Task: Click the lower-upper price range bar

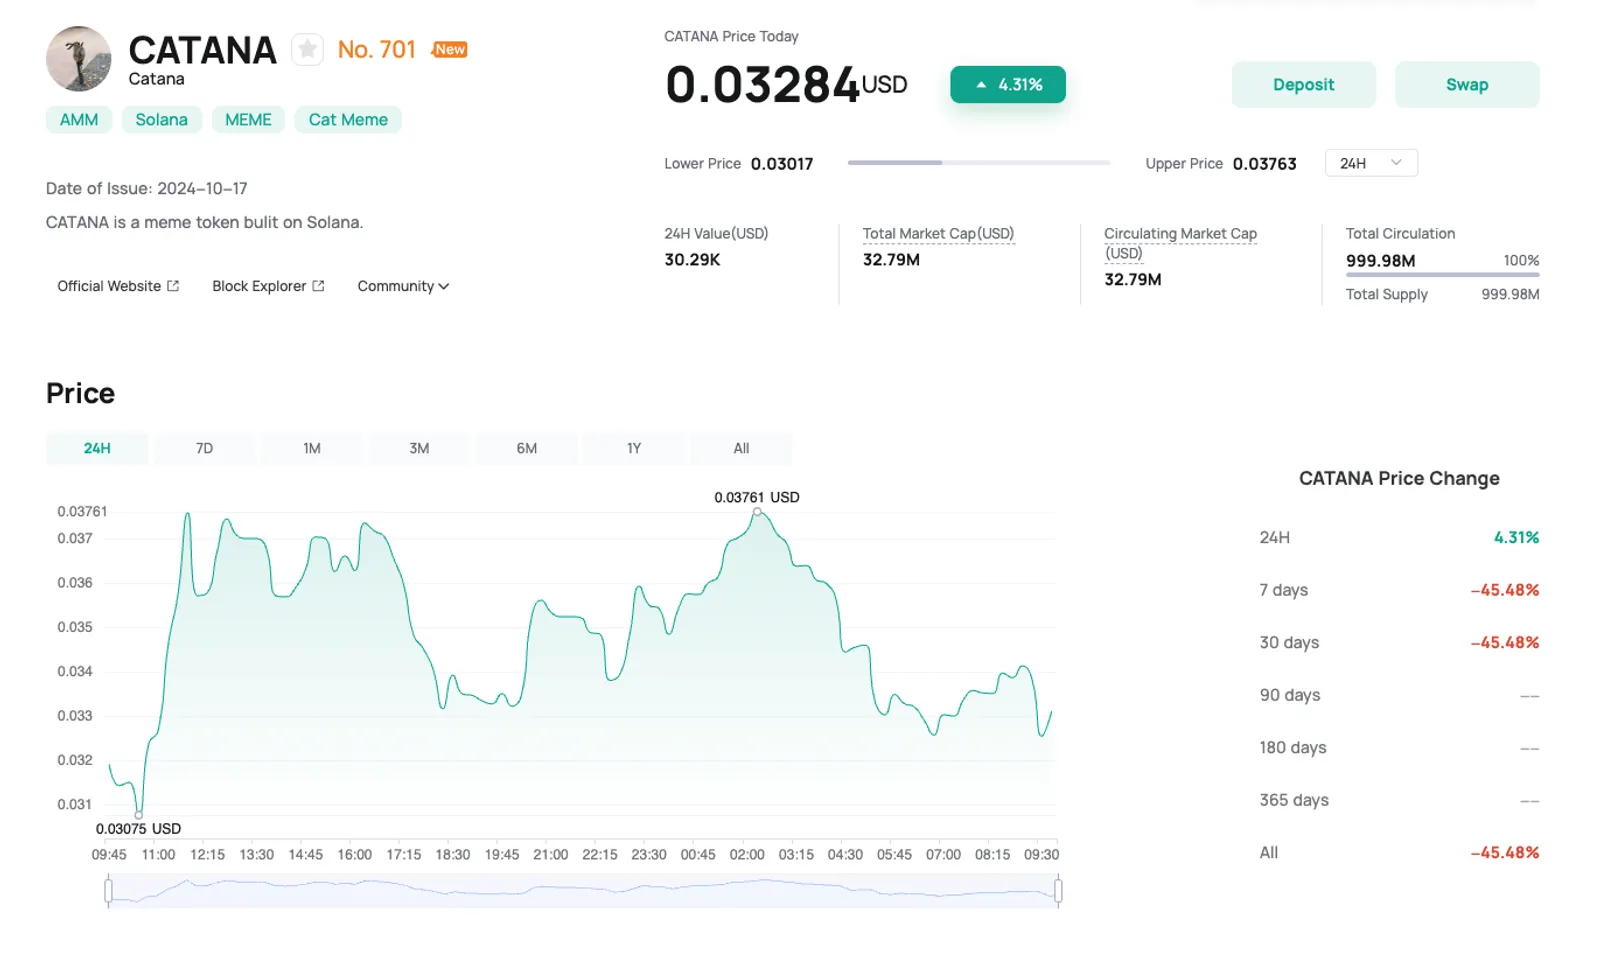Action: click(x=979, y=162)
